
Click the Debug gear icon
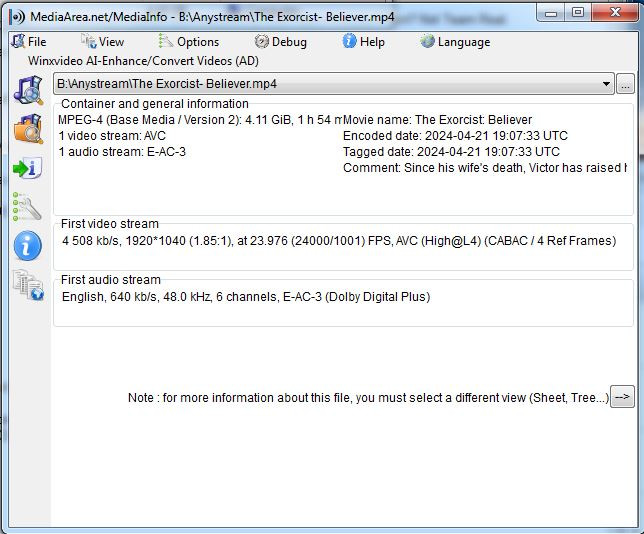pyautogui.click(x=262, y=41)
